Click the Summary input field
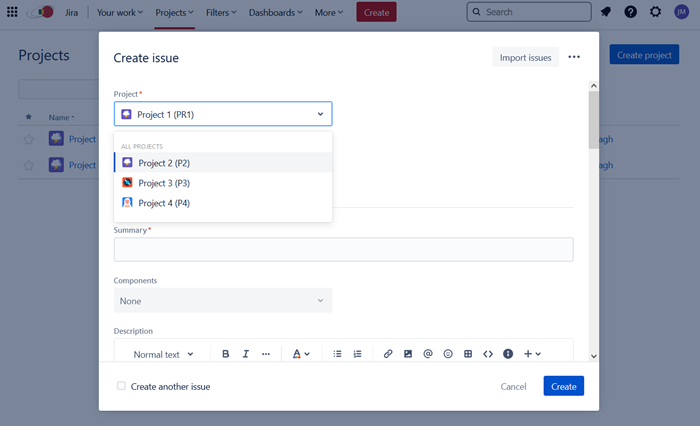Viewport: 700px width, 426px height. click(343, 249)
